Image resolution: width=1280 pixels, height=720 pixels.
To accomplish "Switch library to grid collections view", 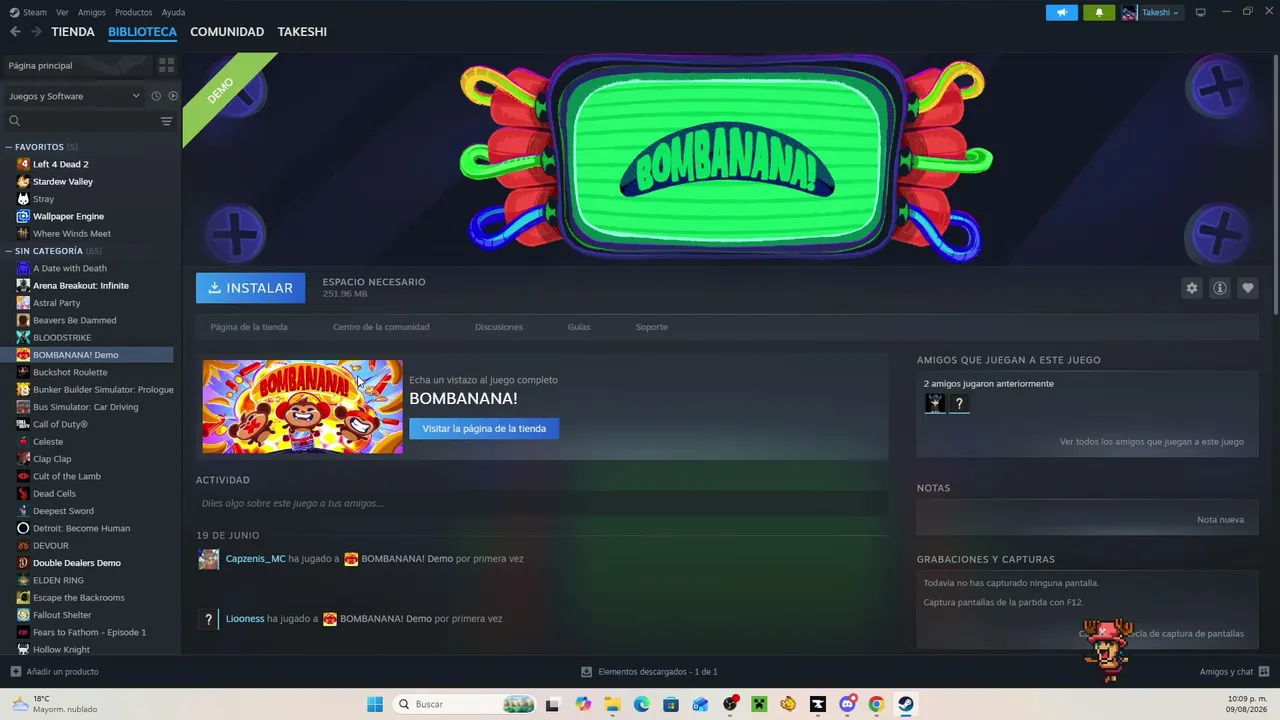I will (167, 65).
